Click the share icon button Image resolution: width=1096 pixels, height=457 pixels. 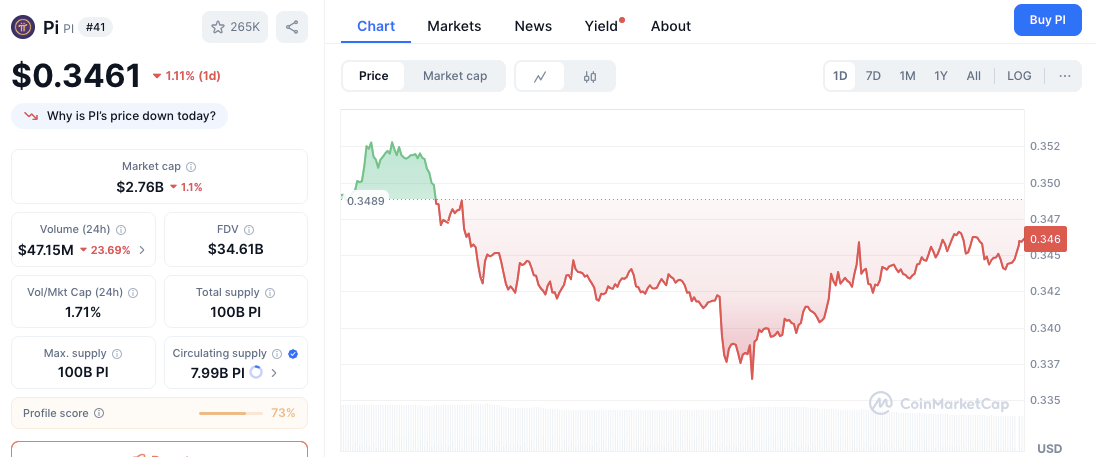click(x=292, y=27)
